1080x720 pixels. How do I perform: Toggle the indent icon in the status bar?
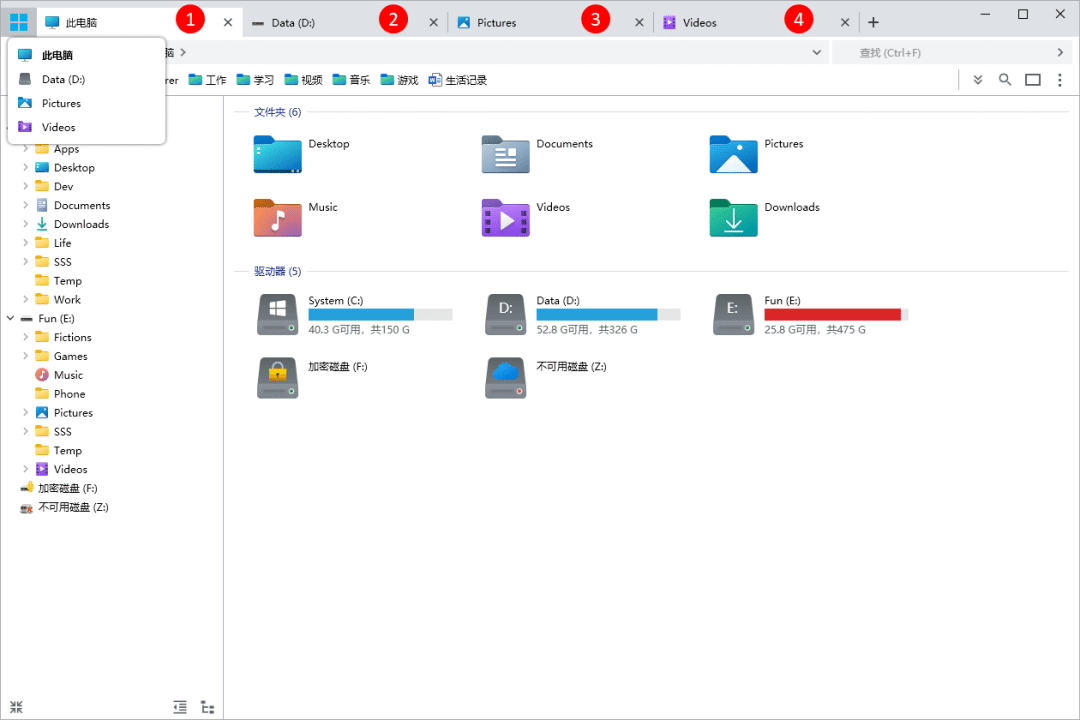click(x=180, y=706)
